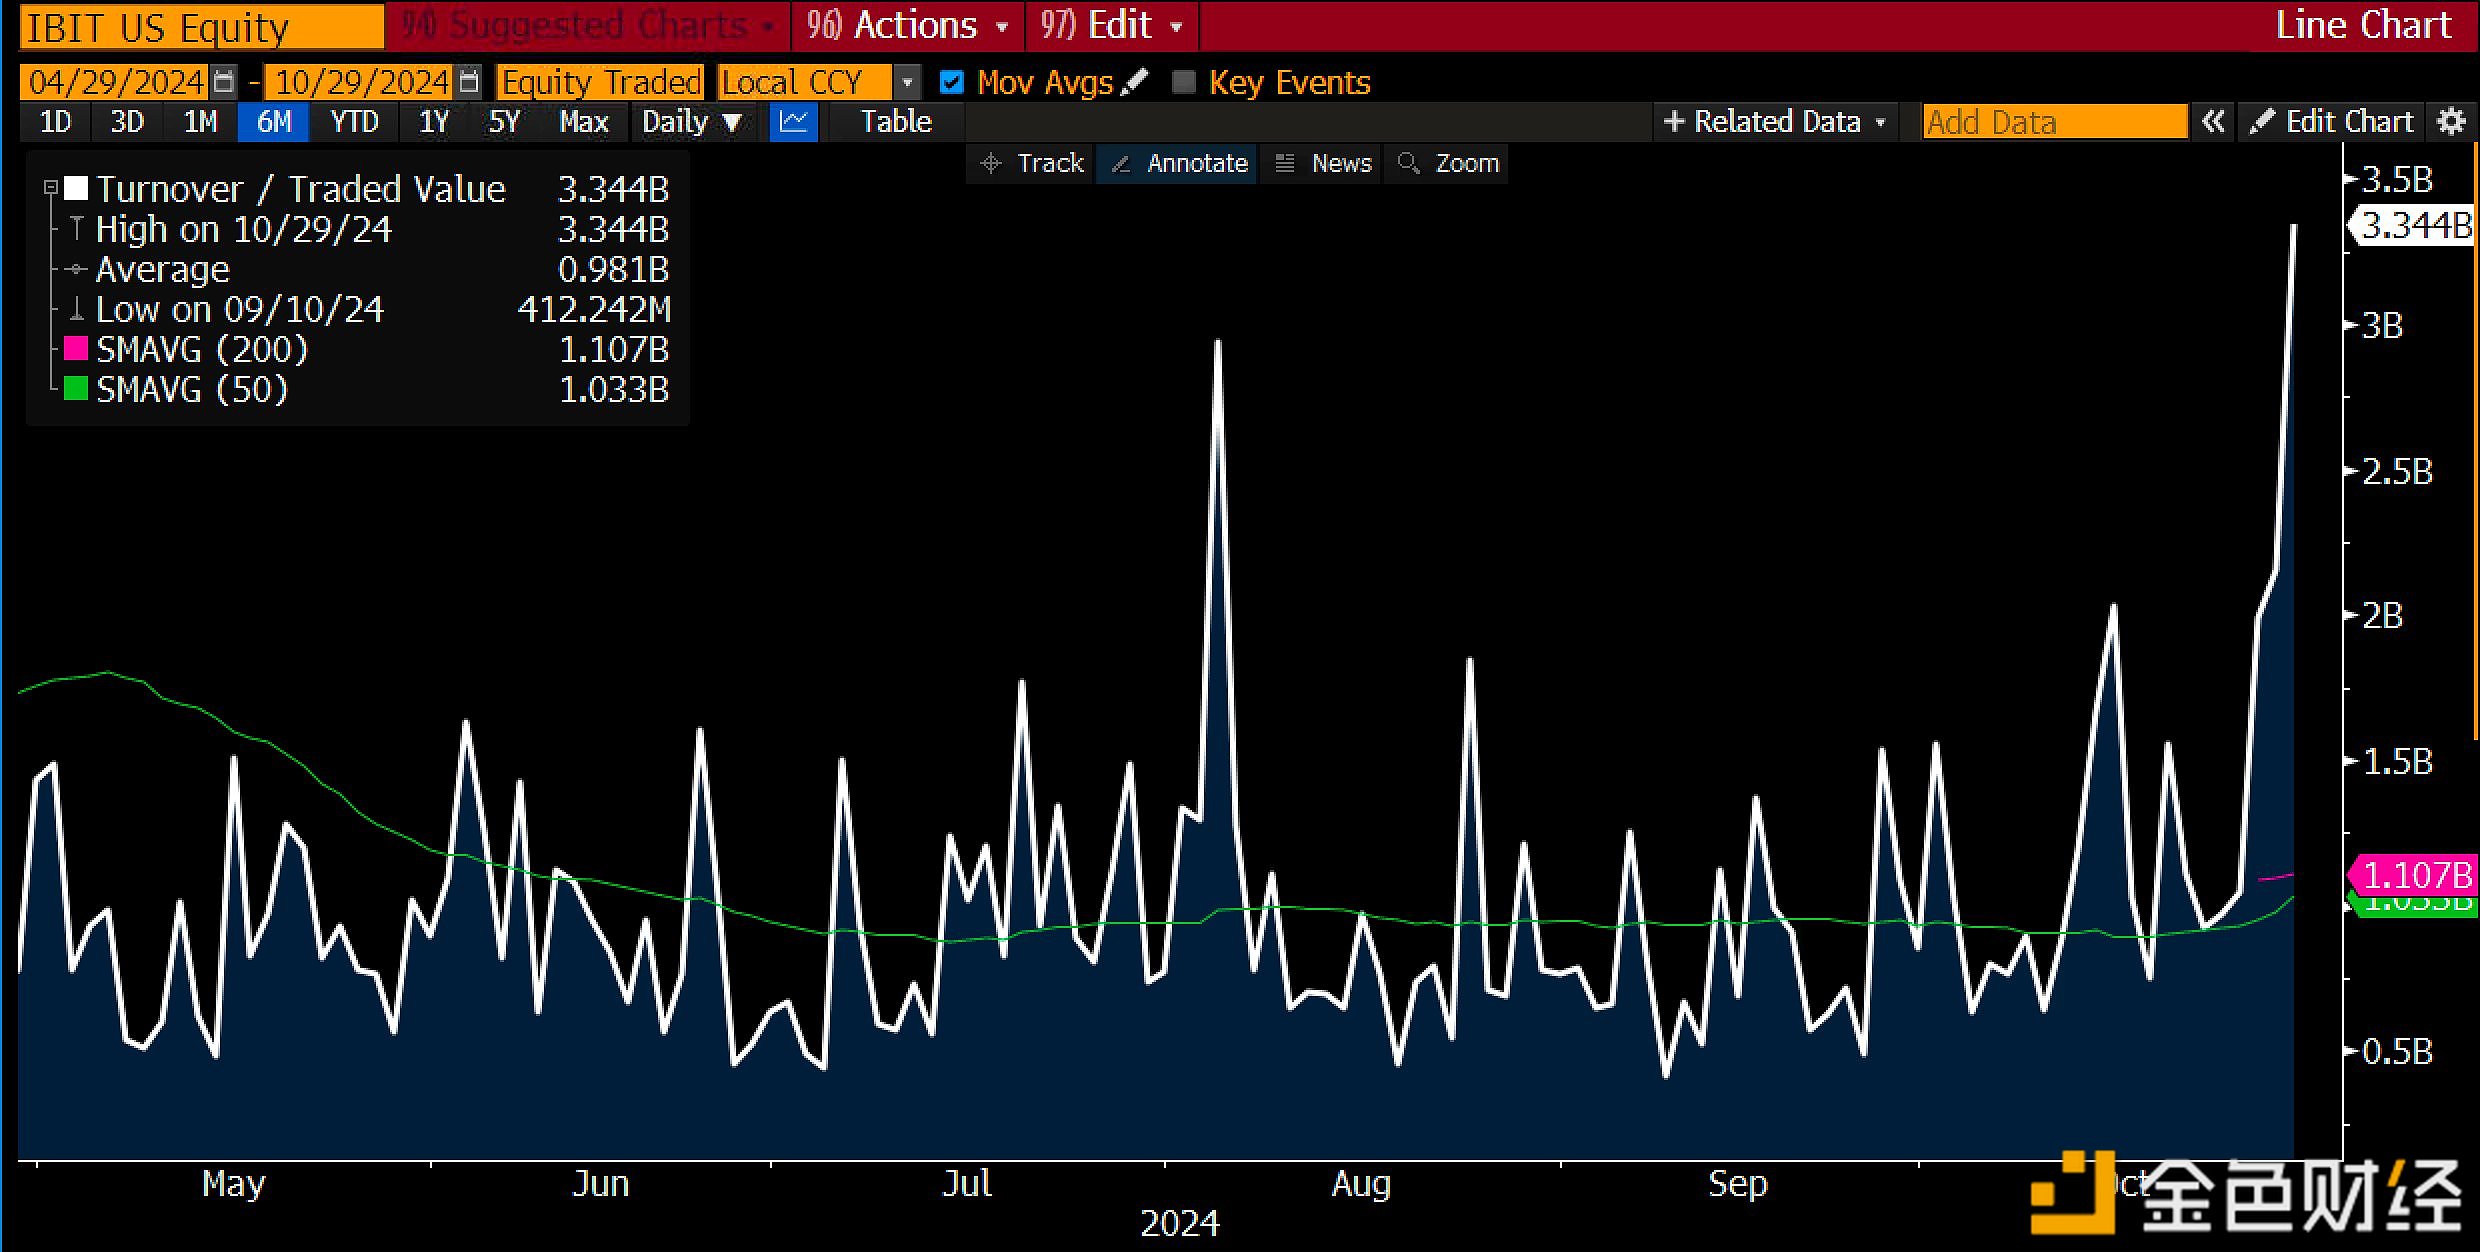Screen dimensions: 2480x1252
Task: Click SMAVG (200) magenta swatch
Action: 76,348
